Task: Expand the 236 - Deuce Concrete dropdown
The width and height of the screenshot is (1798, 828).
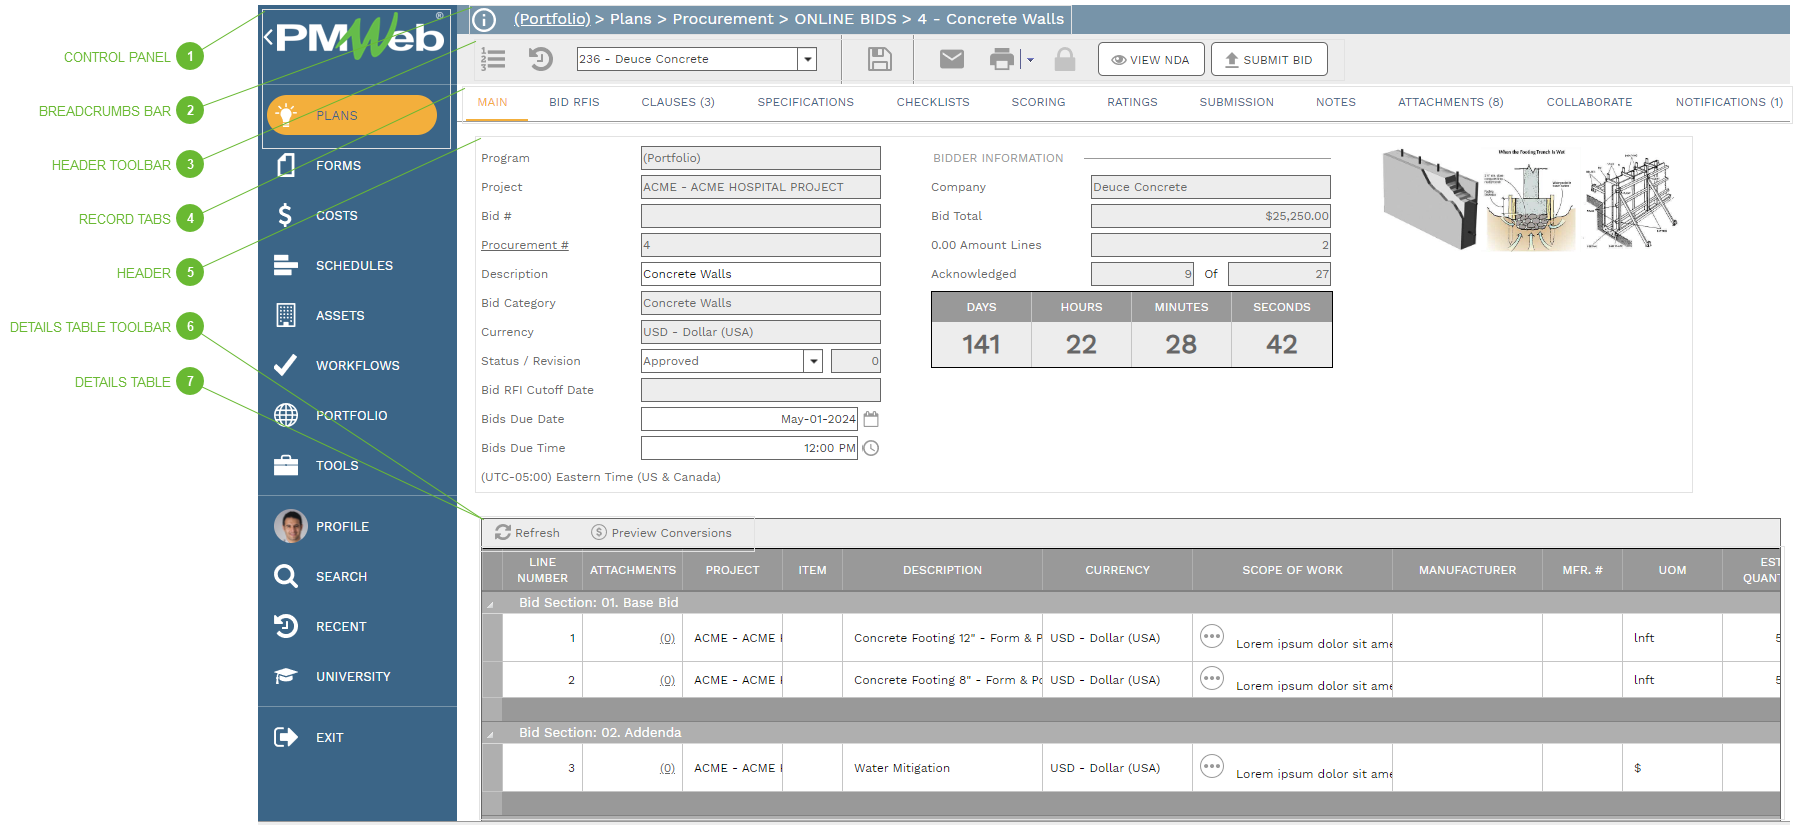Action: click(807, 60)
